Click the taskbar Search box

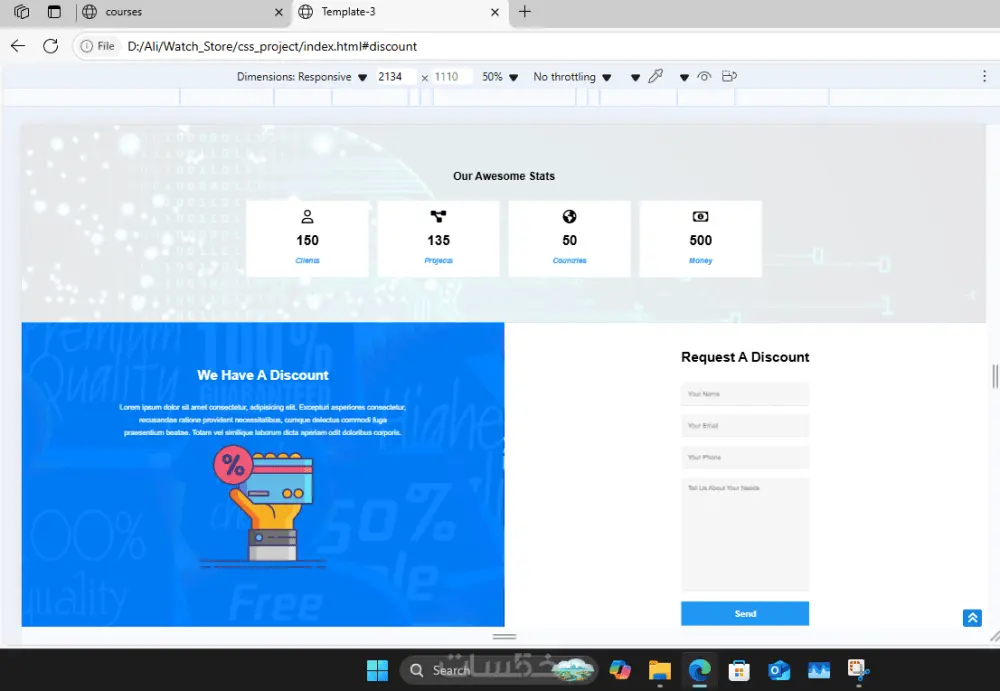[x=498, y=670]
